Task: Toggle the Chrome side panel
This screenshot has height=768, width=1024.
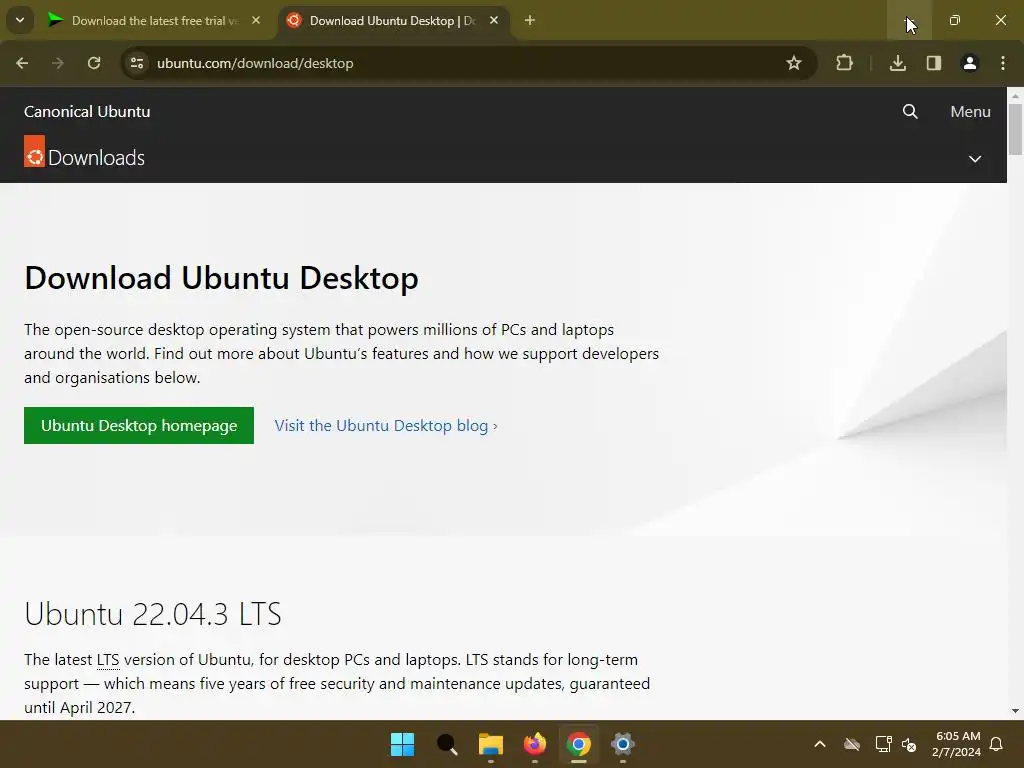Action: click(934, 63)
